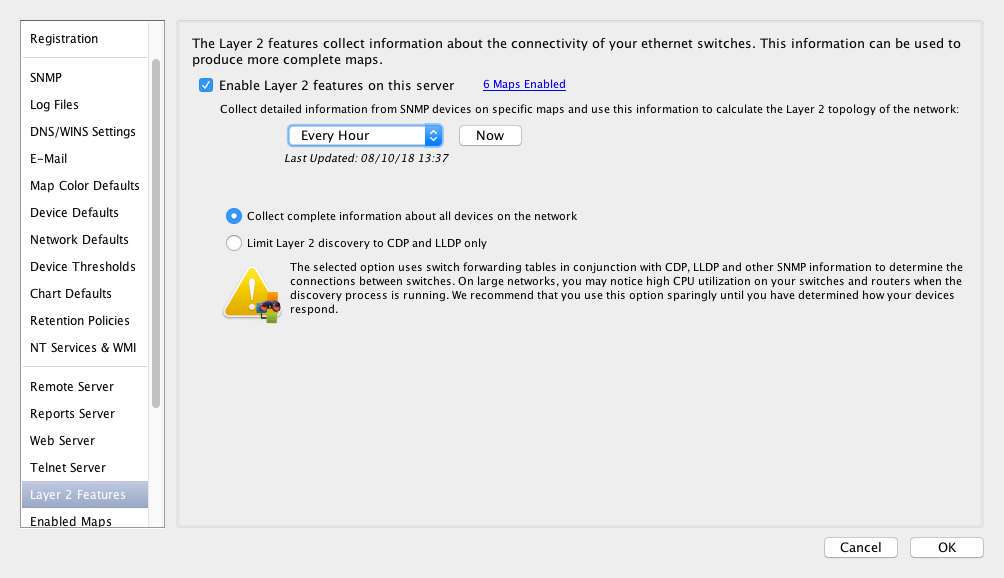The width and height of the screenshot is (1004, 578).
Task: Select Registration in the sidebar
Action: 64,39
